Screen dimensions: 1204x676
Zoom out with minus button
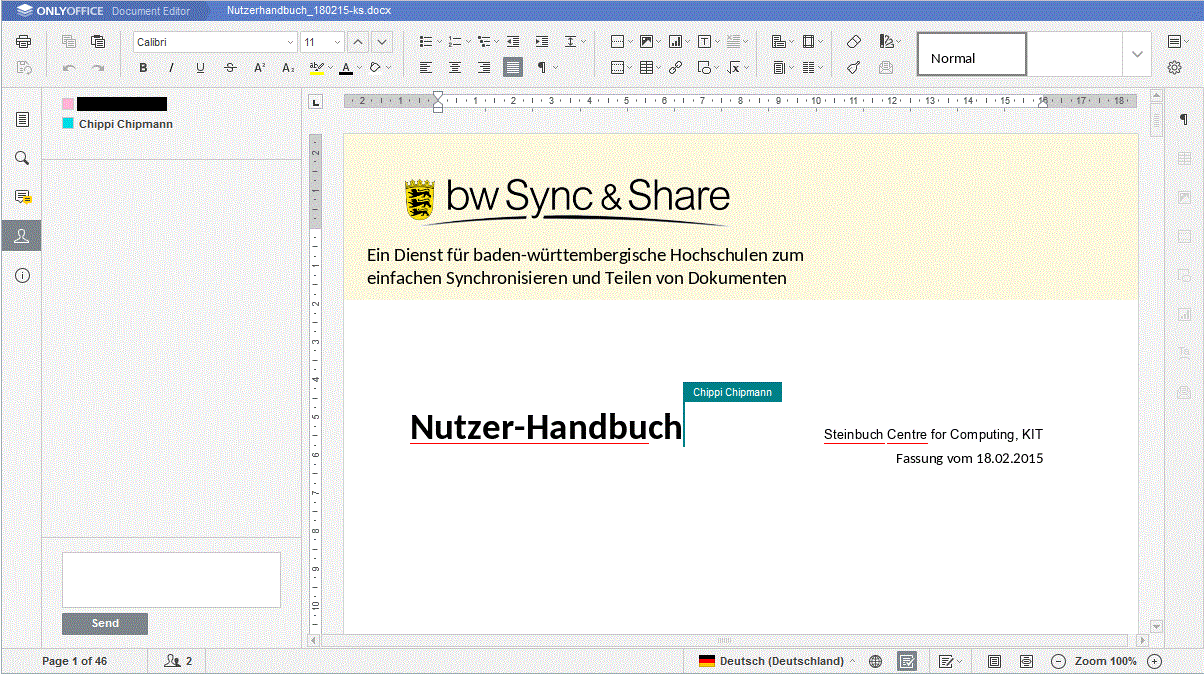pyautogui.click(x=1059, y=661)
